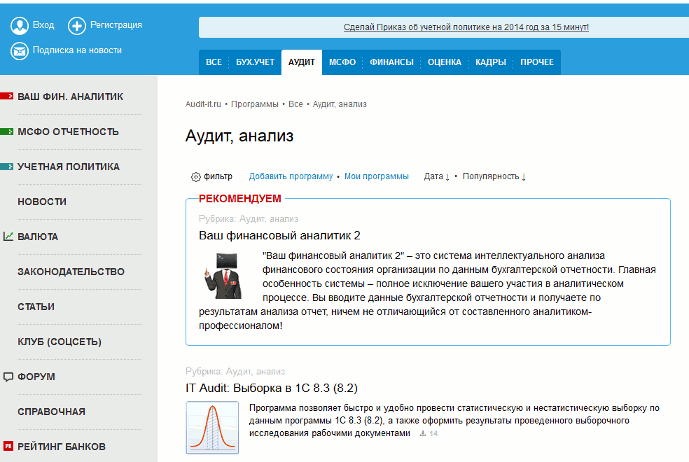Click the filter gear icon

[195, 177]
